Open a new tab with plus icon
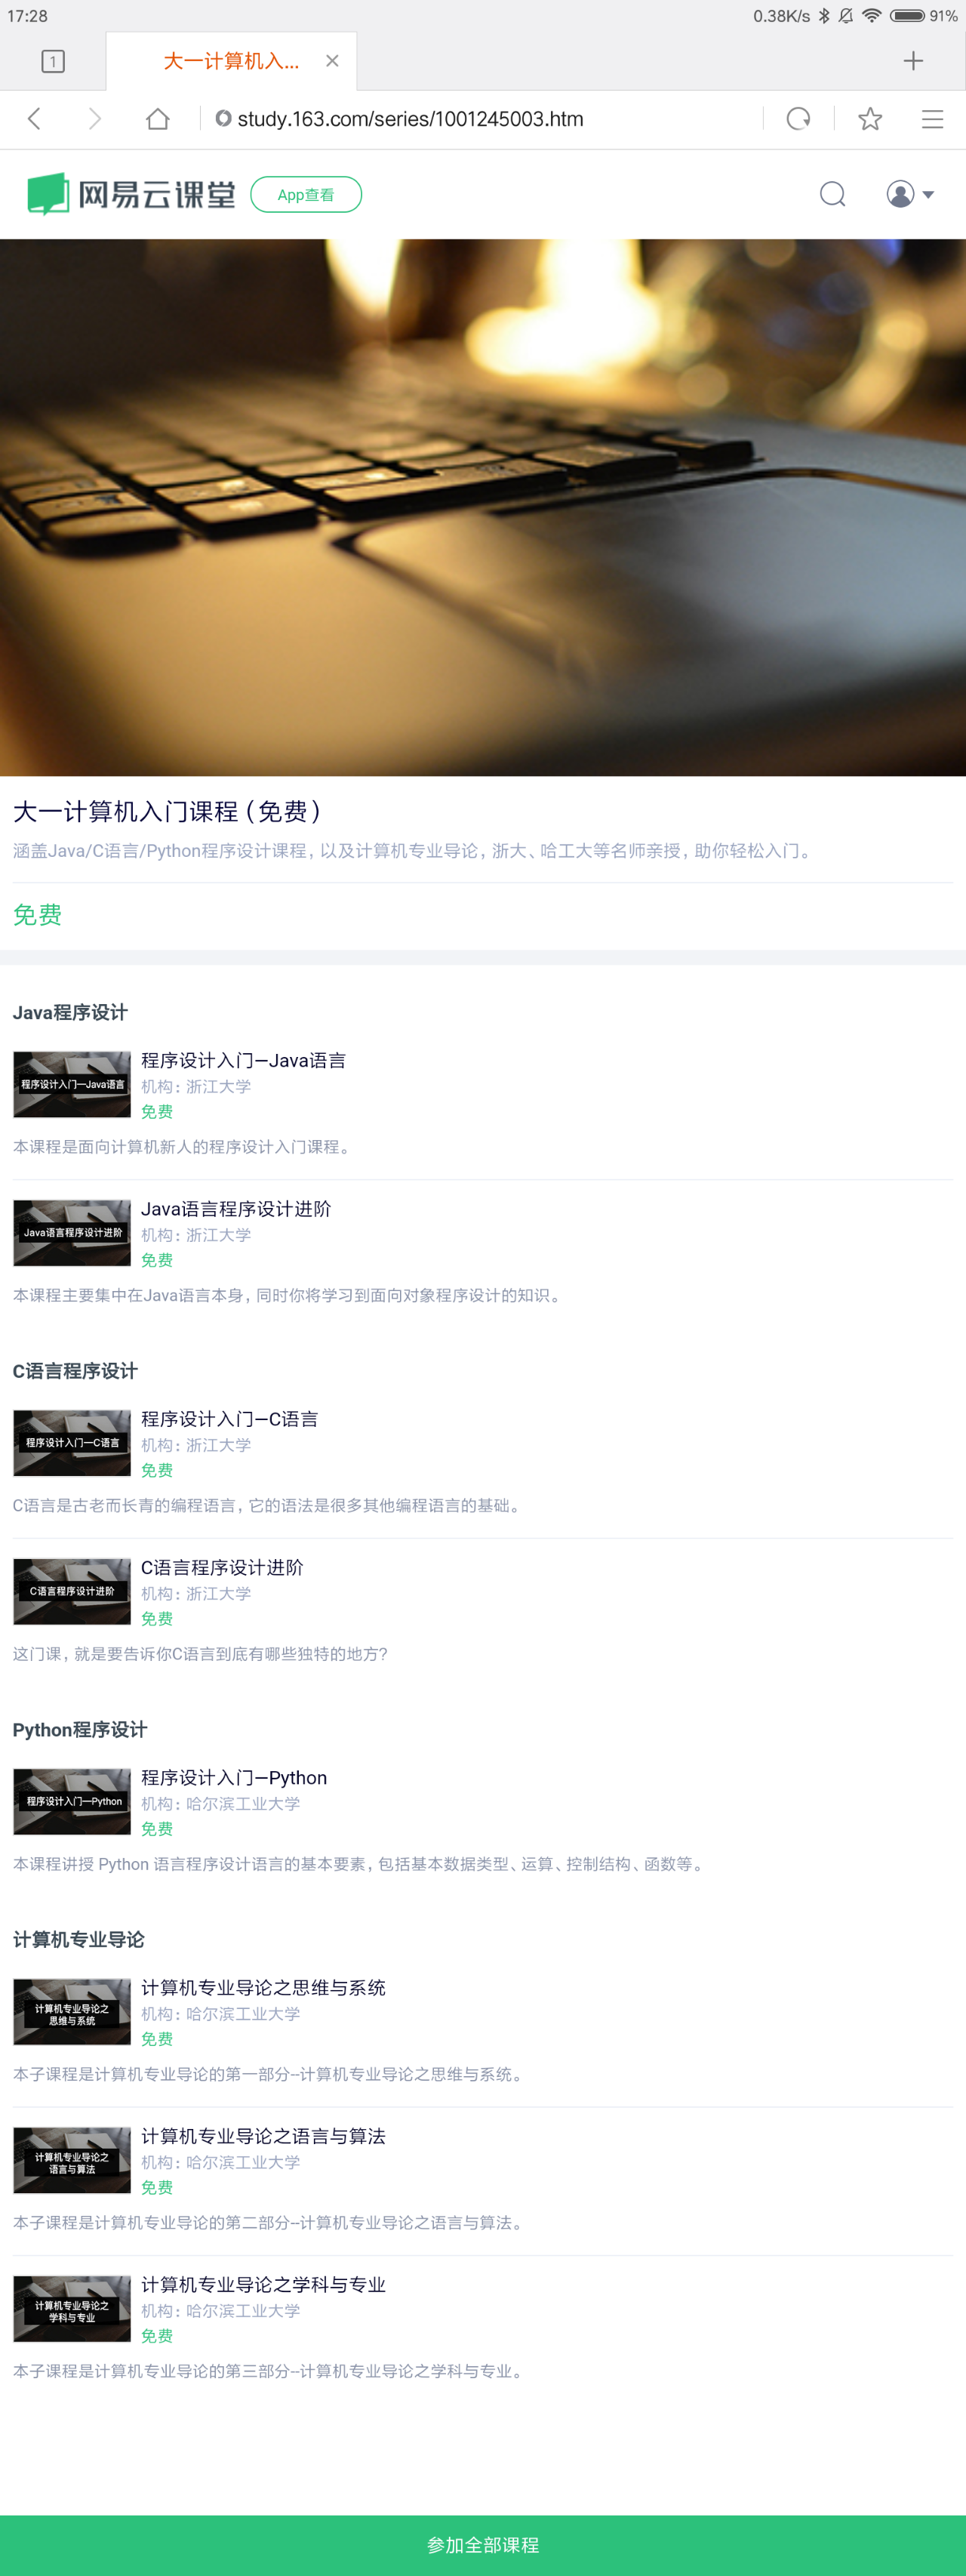The image size is (966, 2576). (913, 61)
